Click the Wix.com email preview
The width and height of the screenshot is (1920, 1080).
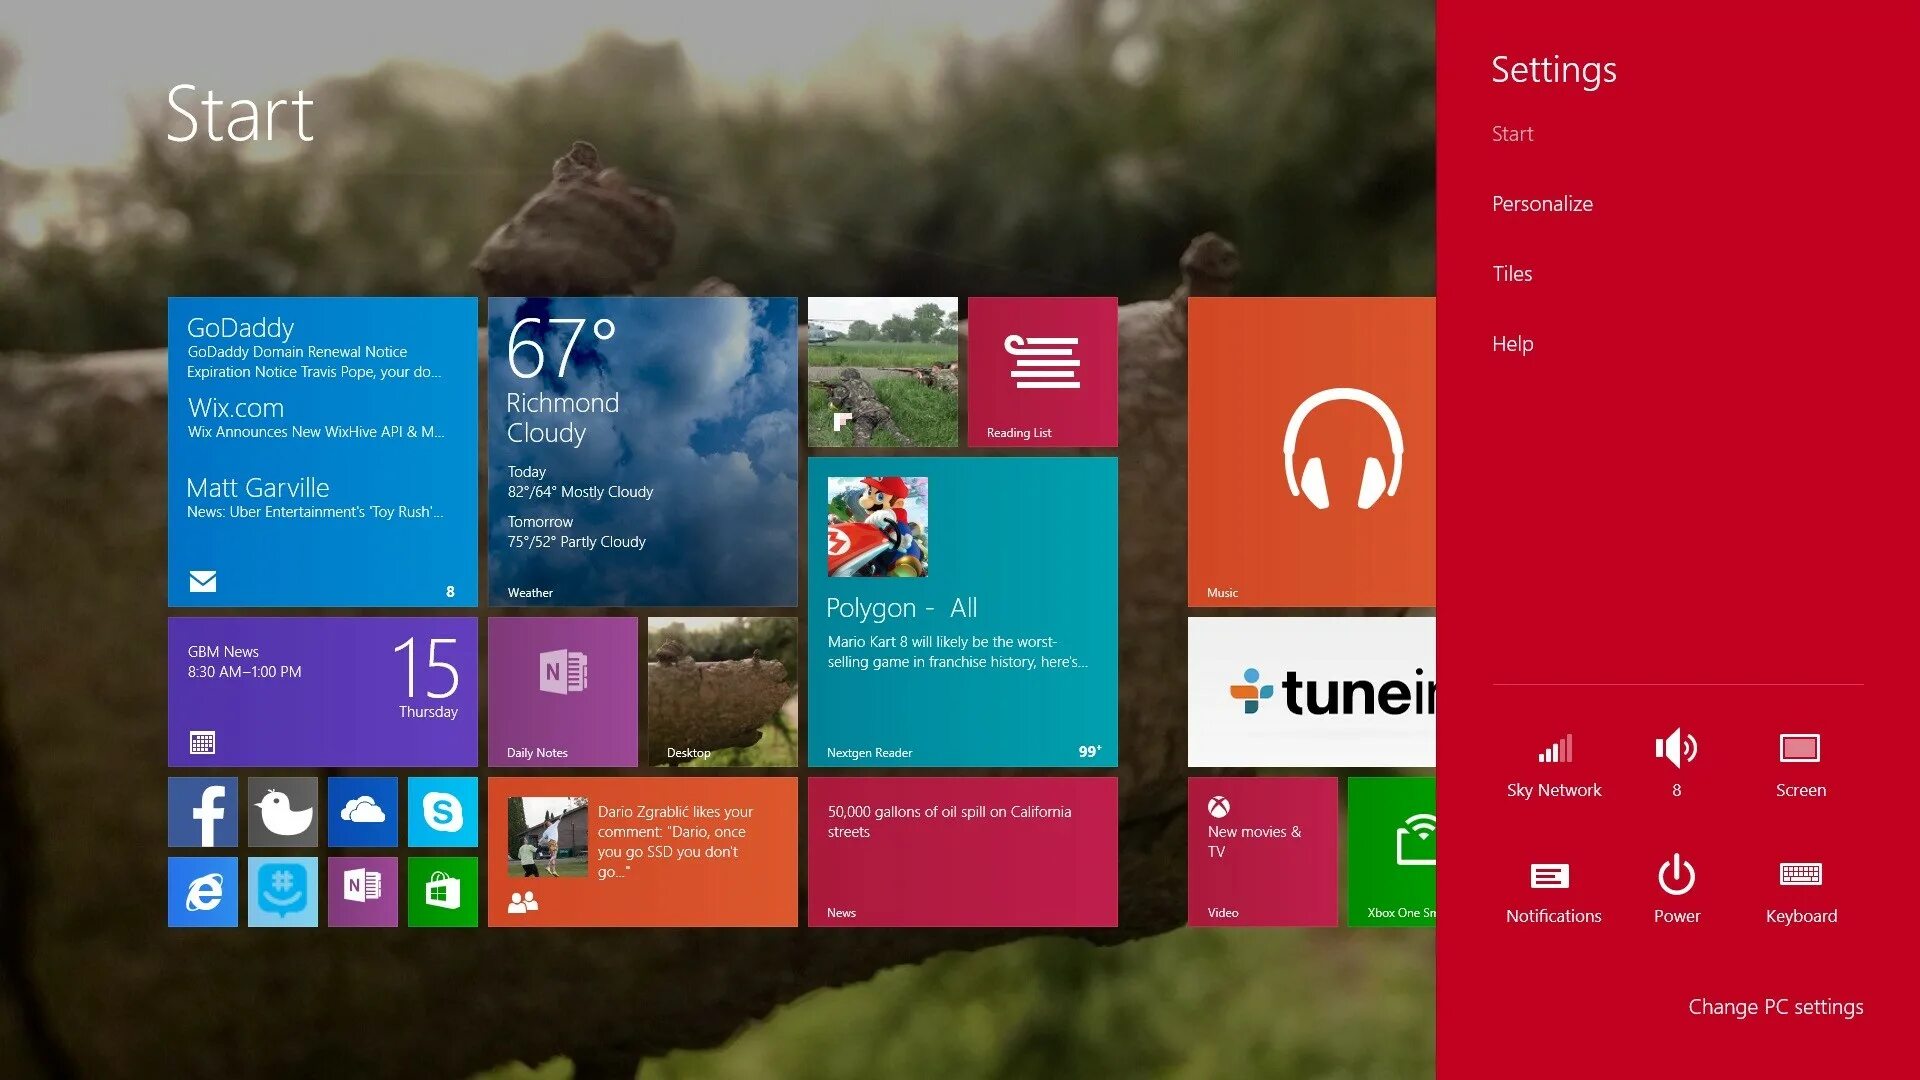(x=316, y=418)
